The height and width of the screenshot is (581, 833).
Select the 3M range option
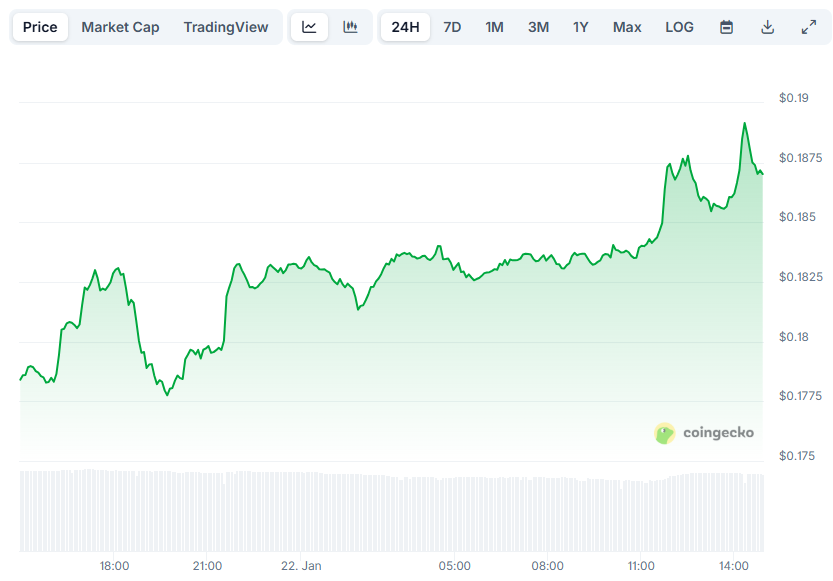click(538, 27)
